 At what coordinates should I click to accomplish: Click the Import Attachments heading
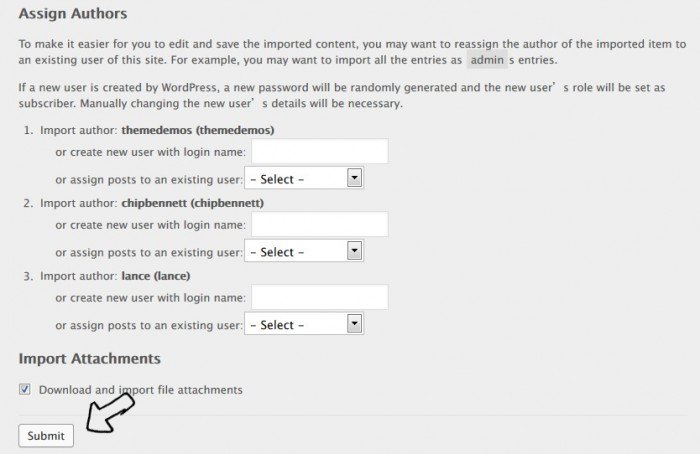90,358
